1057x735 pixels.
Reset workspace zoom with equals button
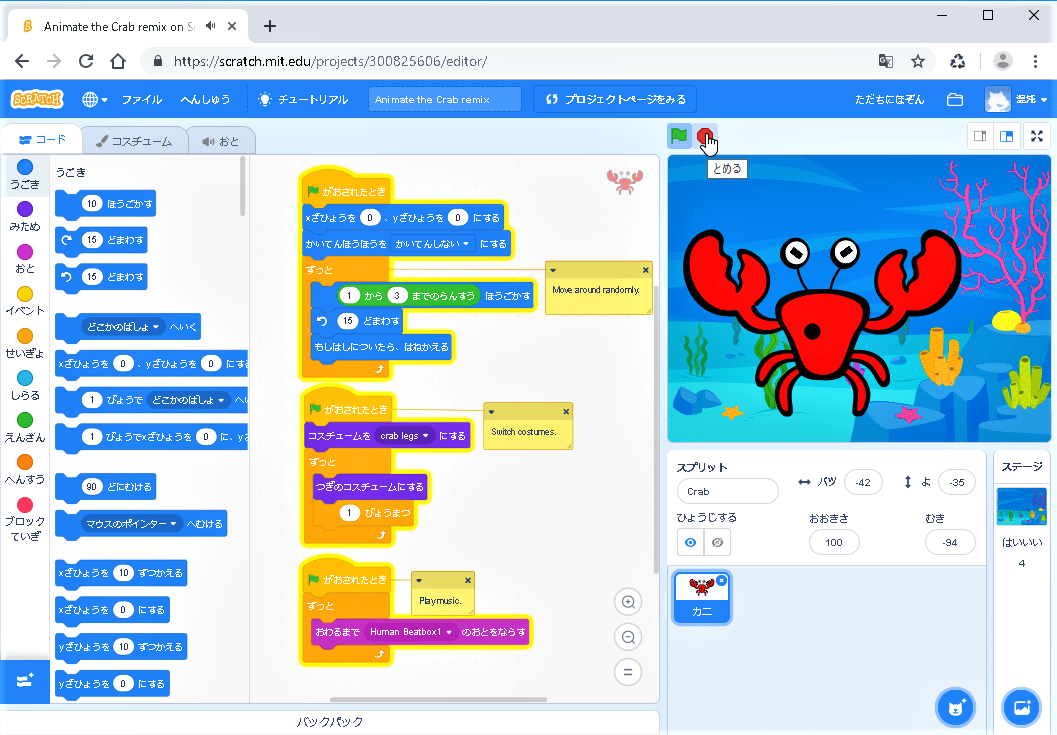pyautogui.click(x=628, y=672)
